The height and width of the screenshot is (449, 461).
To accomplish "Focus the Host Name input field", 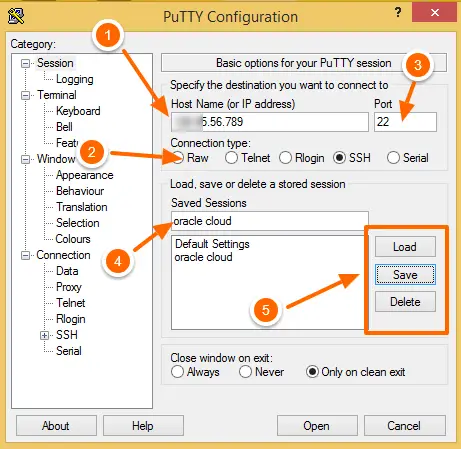I will (x=270, y=122).
